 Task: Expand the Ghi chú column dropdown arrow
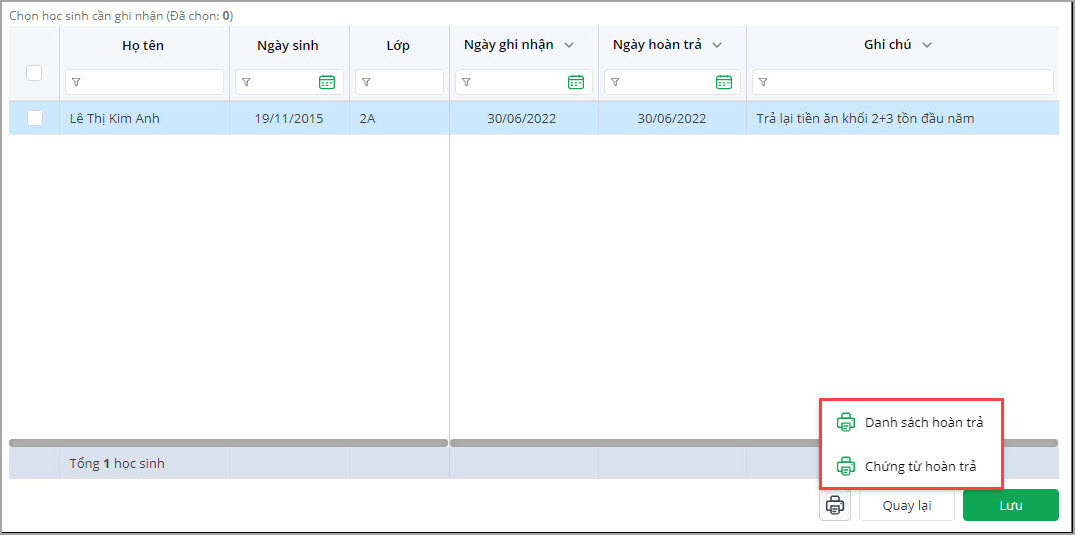pyautogui.click(x=927, y=45)
